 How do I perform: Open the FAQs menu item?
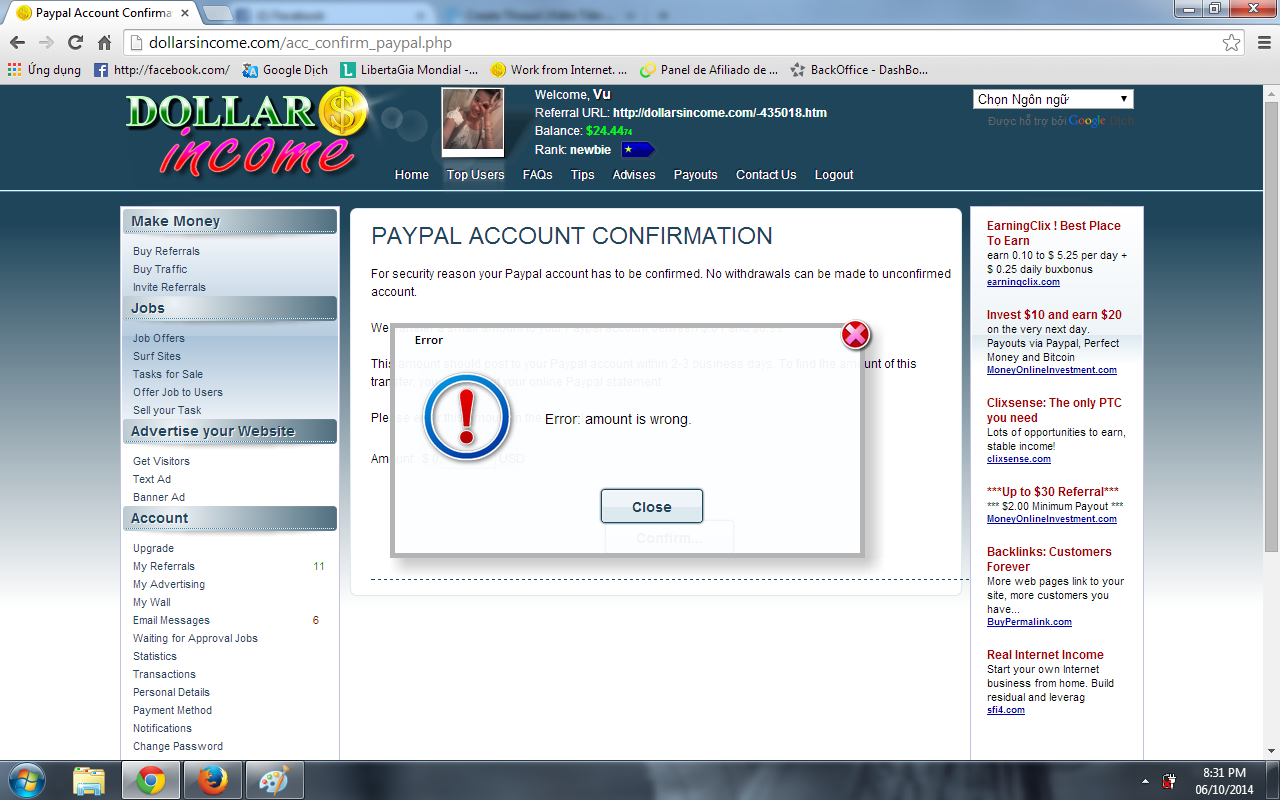[x=538, y=175]
